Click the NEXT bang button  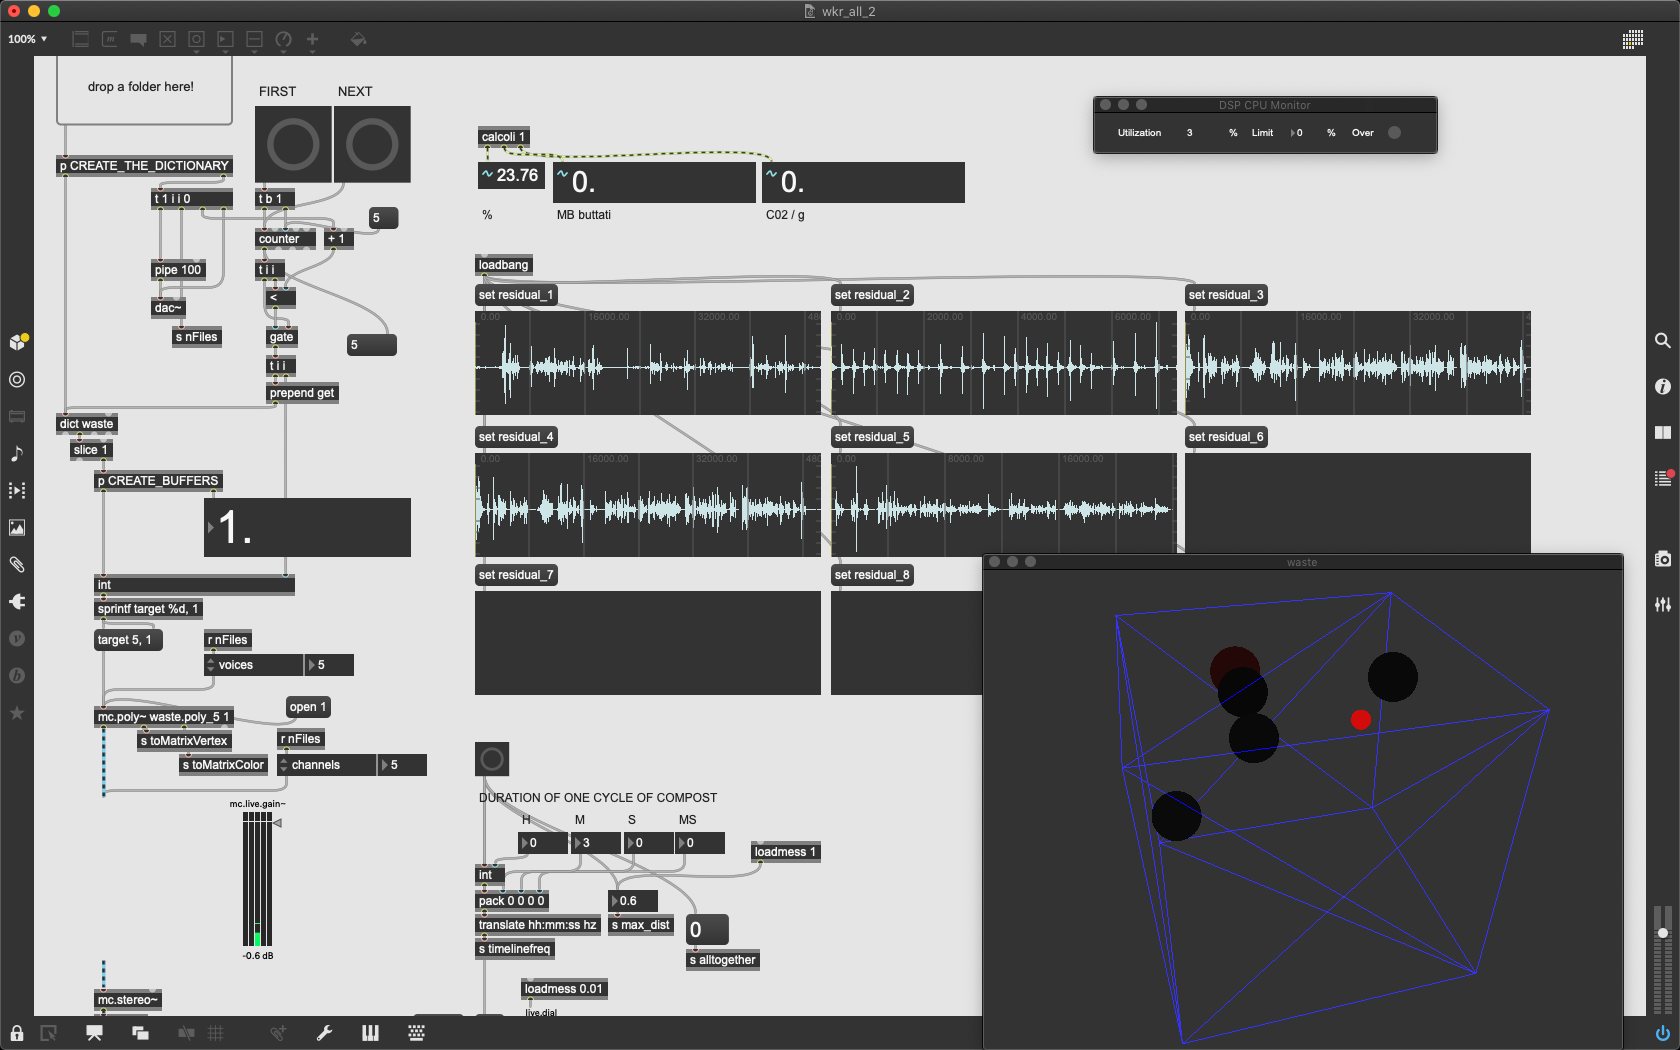(372, 145)
